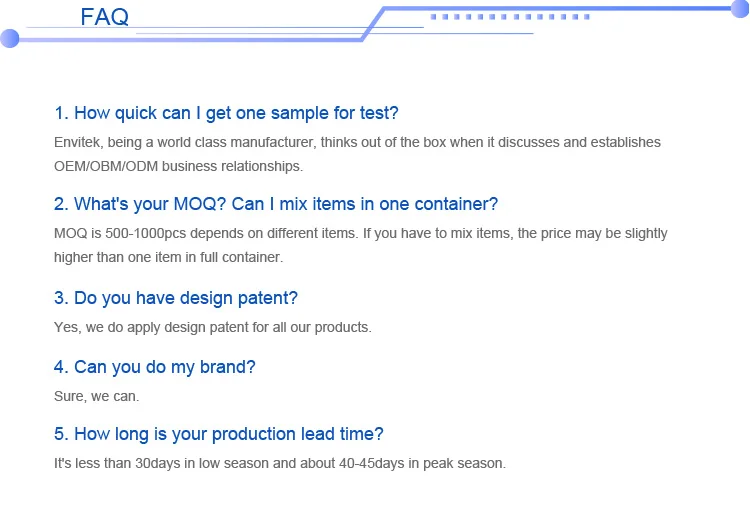Click the blue circle left of header
The height and width of the screenshot is (519, 750).
click(10, 39)
